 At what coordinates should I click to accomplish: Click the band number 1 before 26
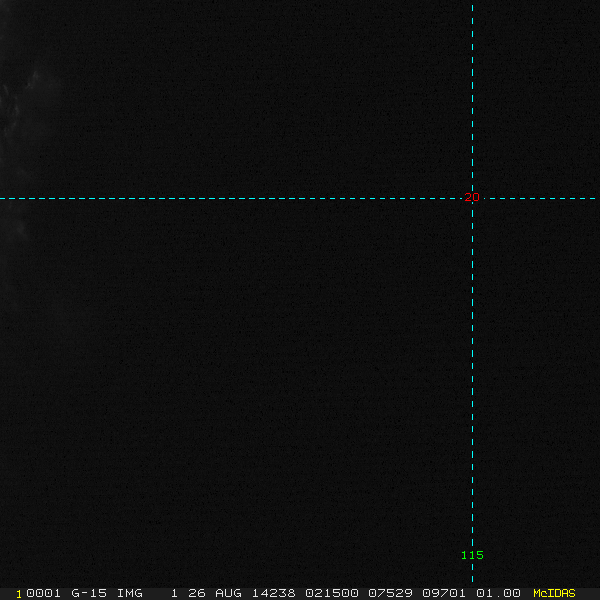coord(174,593)
